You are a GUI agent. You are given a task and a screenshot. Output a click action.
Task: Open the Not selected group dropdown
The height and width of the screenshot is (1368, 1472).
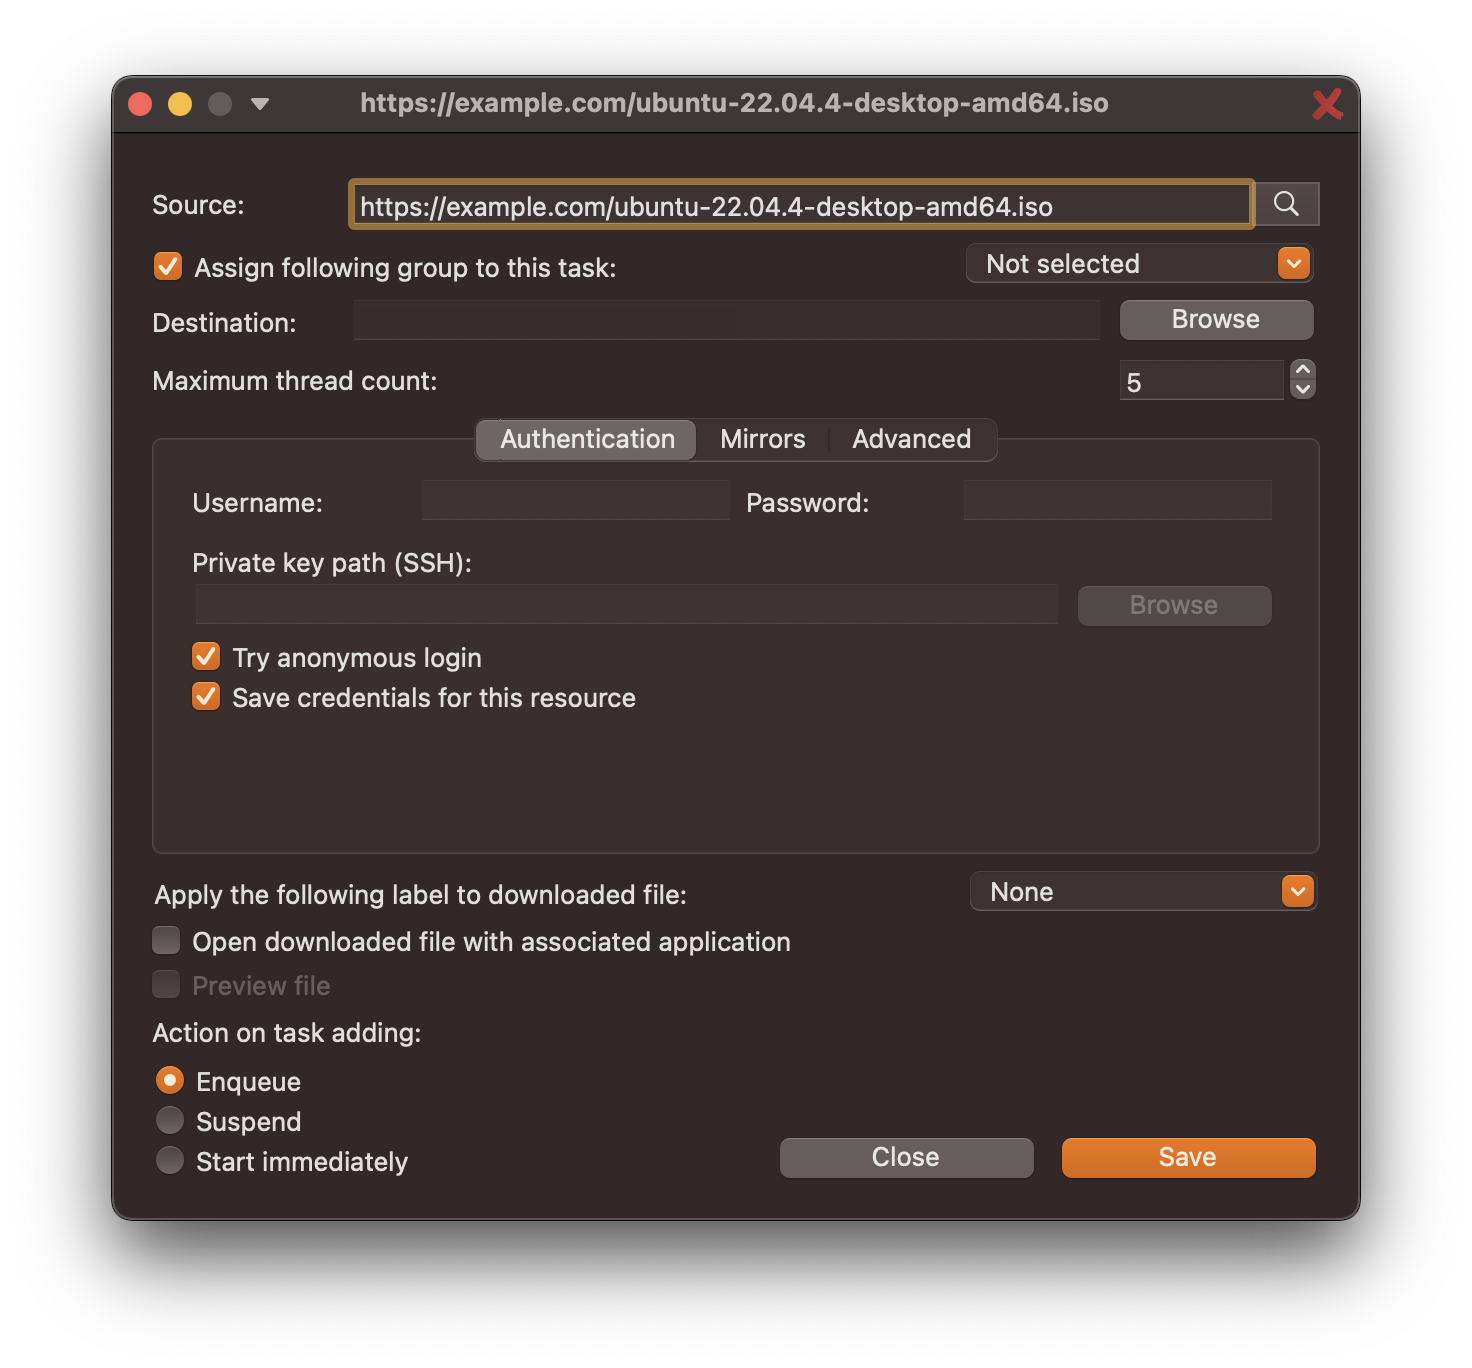tap(1139, 264)
